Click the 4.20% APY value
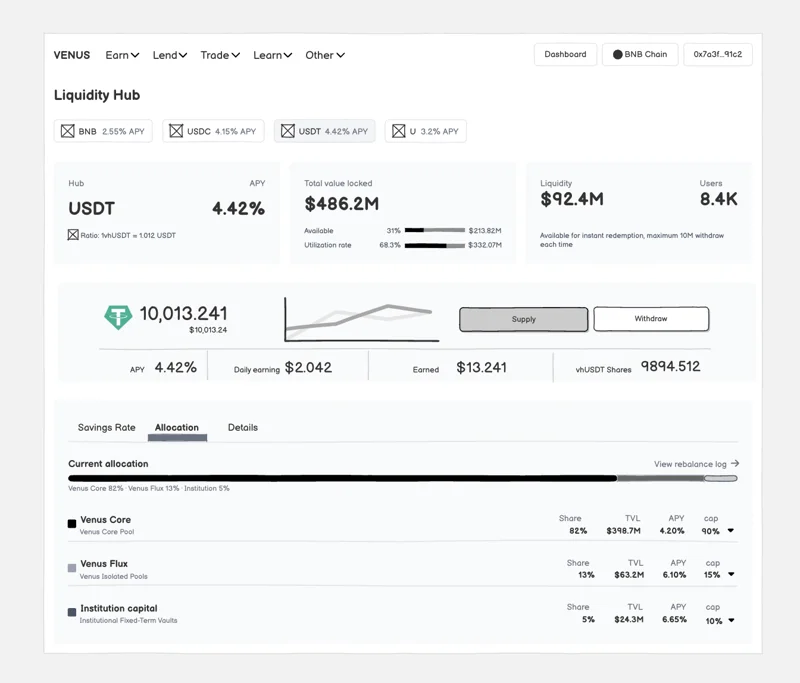The height and width of the screenshot is (683, 800). click(672, 530)
